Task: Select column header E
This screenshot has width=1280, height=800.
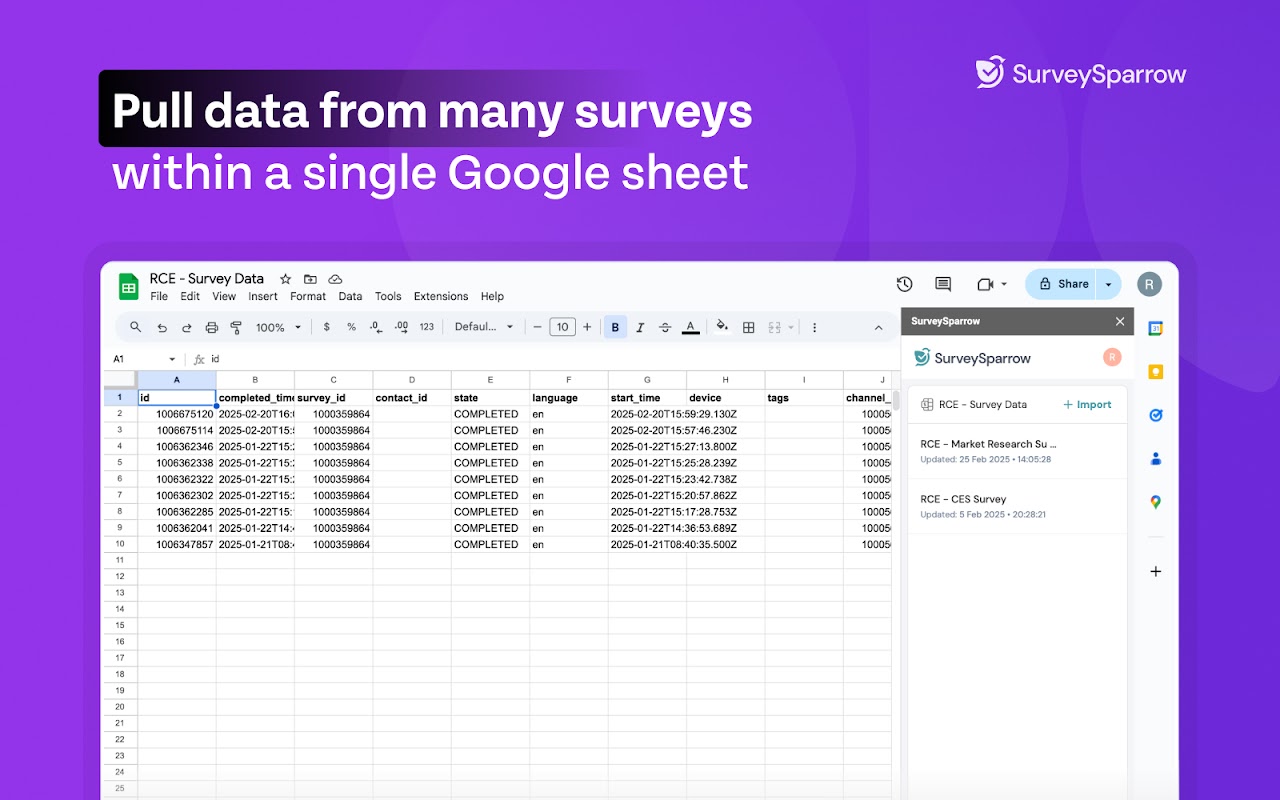Action: [490, 380]
